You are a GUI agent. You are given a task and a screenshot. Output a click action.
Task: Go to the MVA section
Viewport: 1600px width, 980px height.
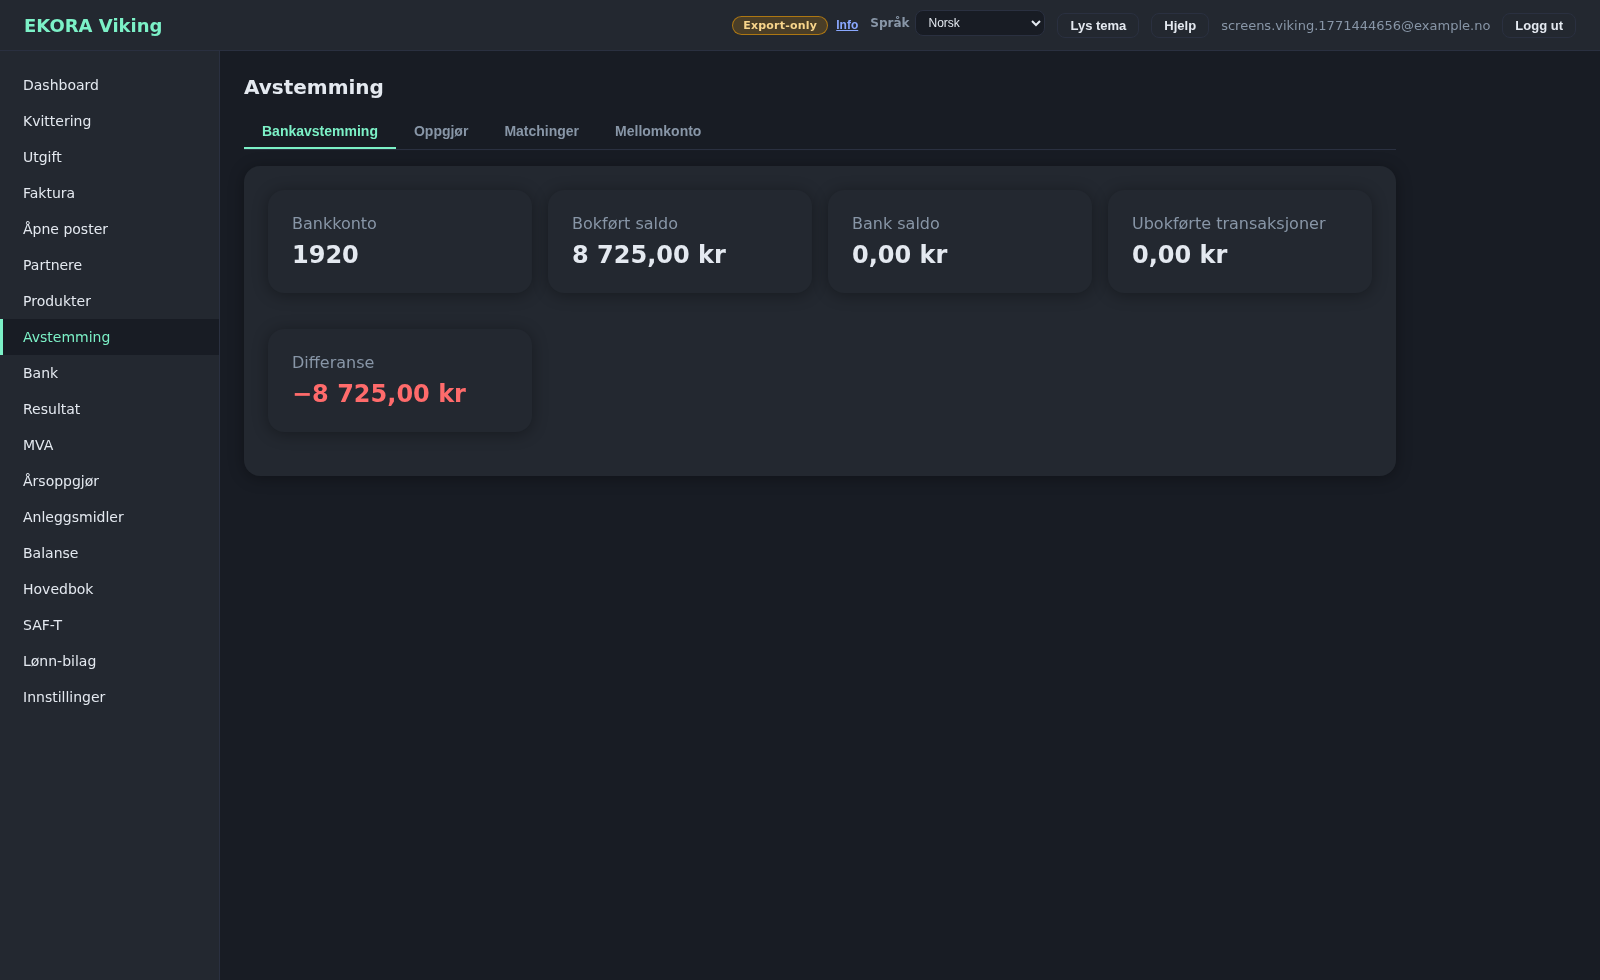click(x=38, y=445)
